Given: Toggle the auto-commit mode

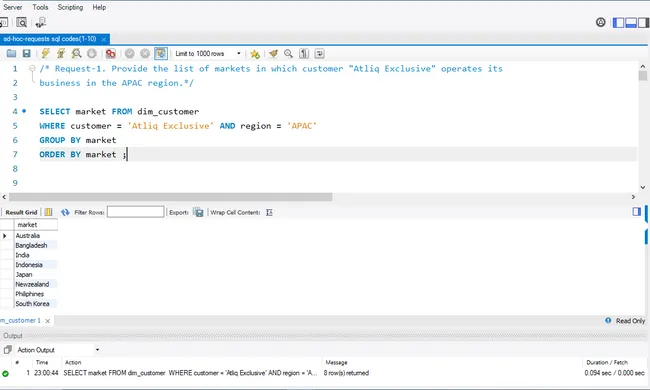Looking at the screenshot, I should 160,53.
